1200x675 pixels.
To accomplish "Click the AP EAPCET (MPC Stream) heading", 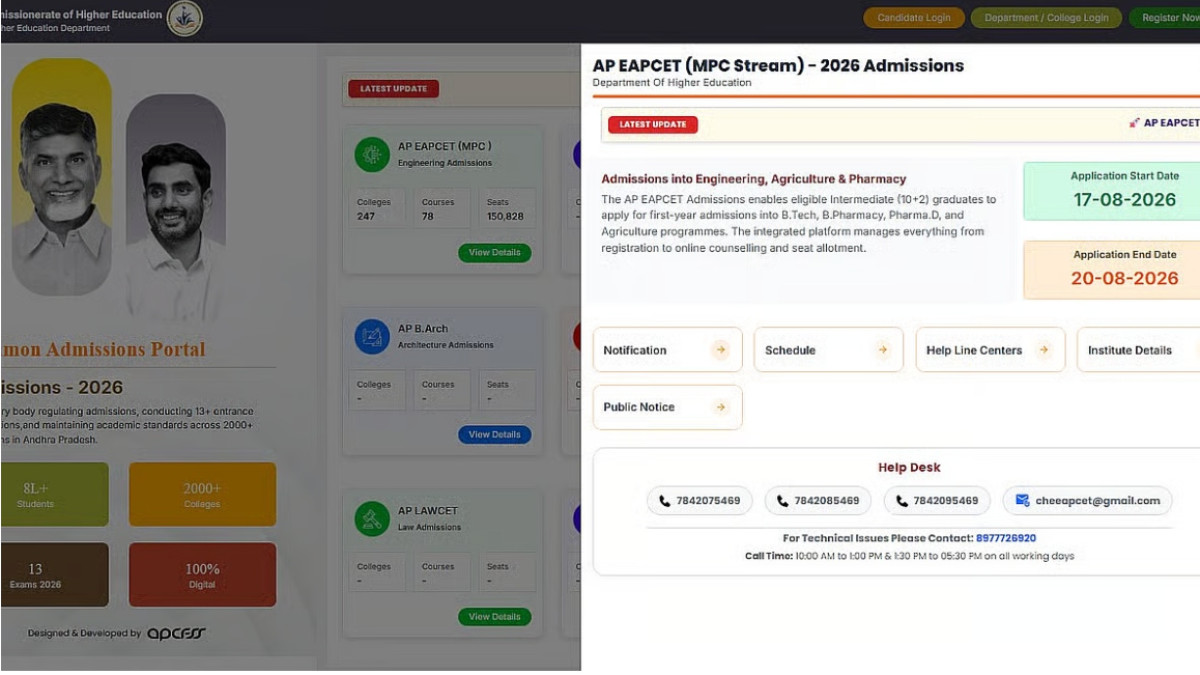I will point(778,66).
